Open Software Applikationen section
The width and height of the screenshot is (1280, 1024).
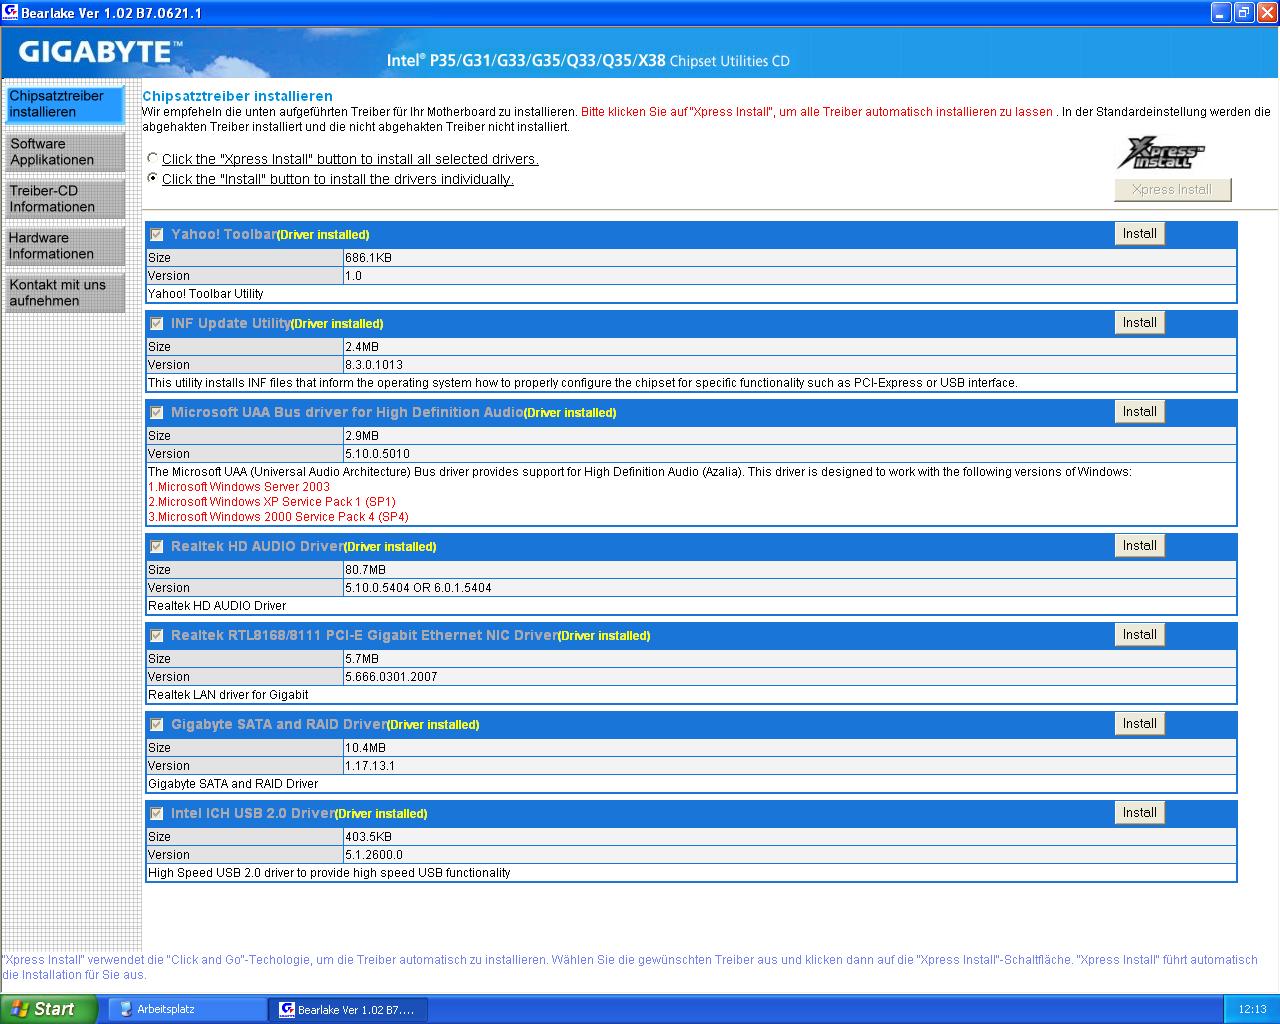pos(65,152)
